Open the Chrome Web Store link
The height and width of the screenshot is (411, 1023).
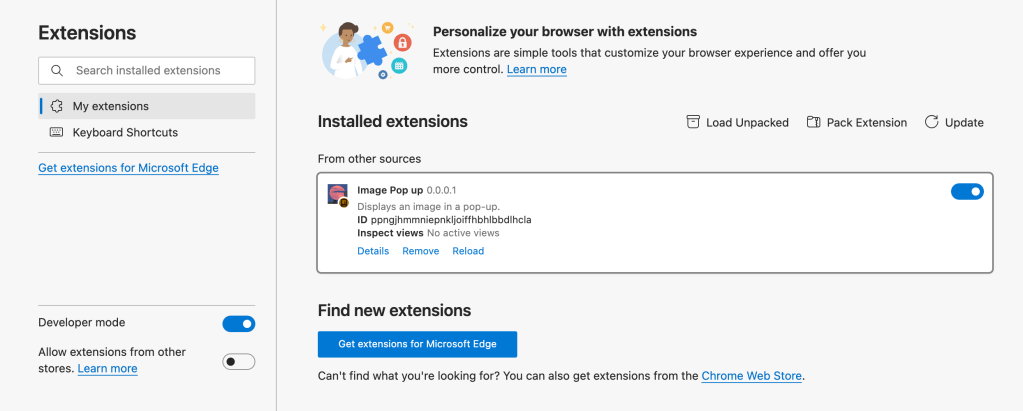tap(751, 376)
